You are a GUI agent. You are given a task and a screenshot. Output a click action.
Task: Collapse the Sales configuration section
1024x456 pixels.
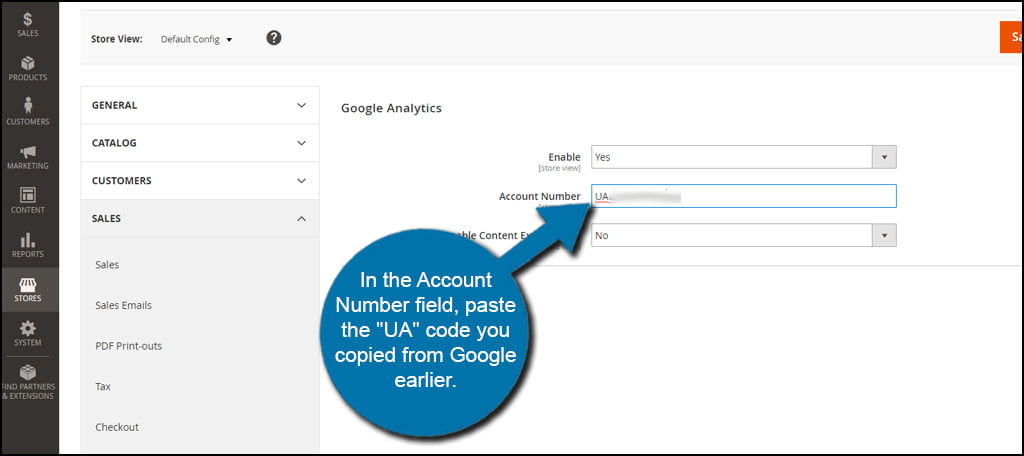pyautogui.click(x=200, y=219)
